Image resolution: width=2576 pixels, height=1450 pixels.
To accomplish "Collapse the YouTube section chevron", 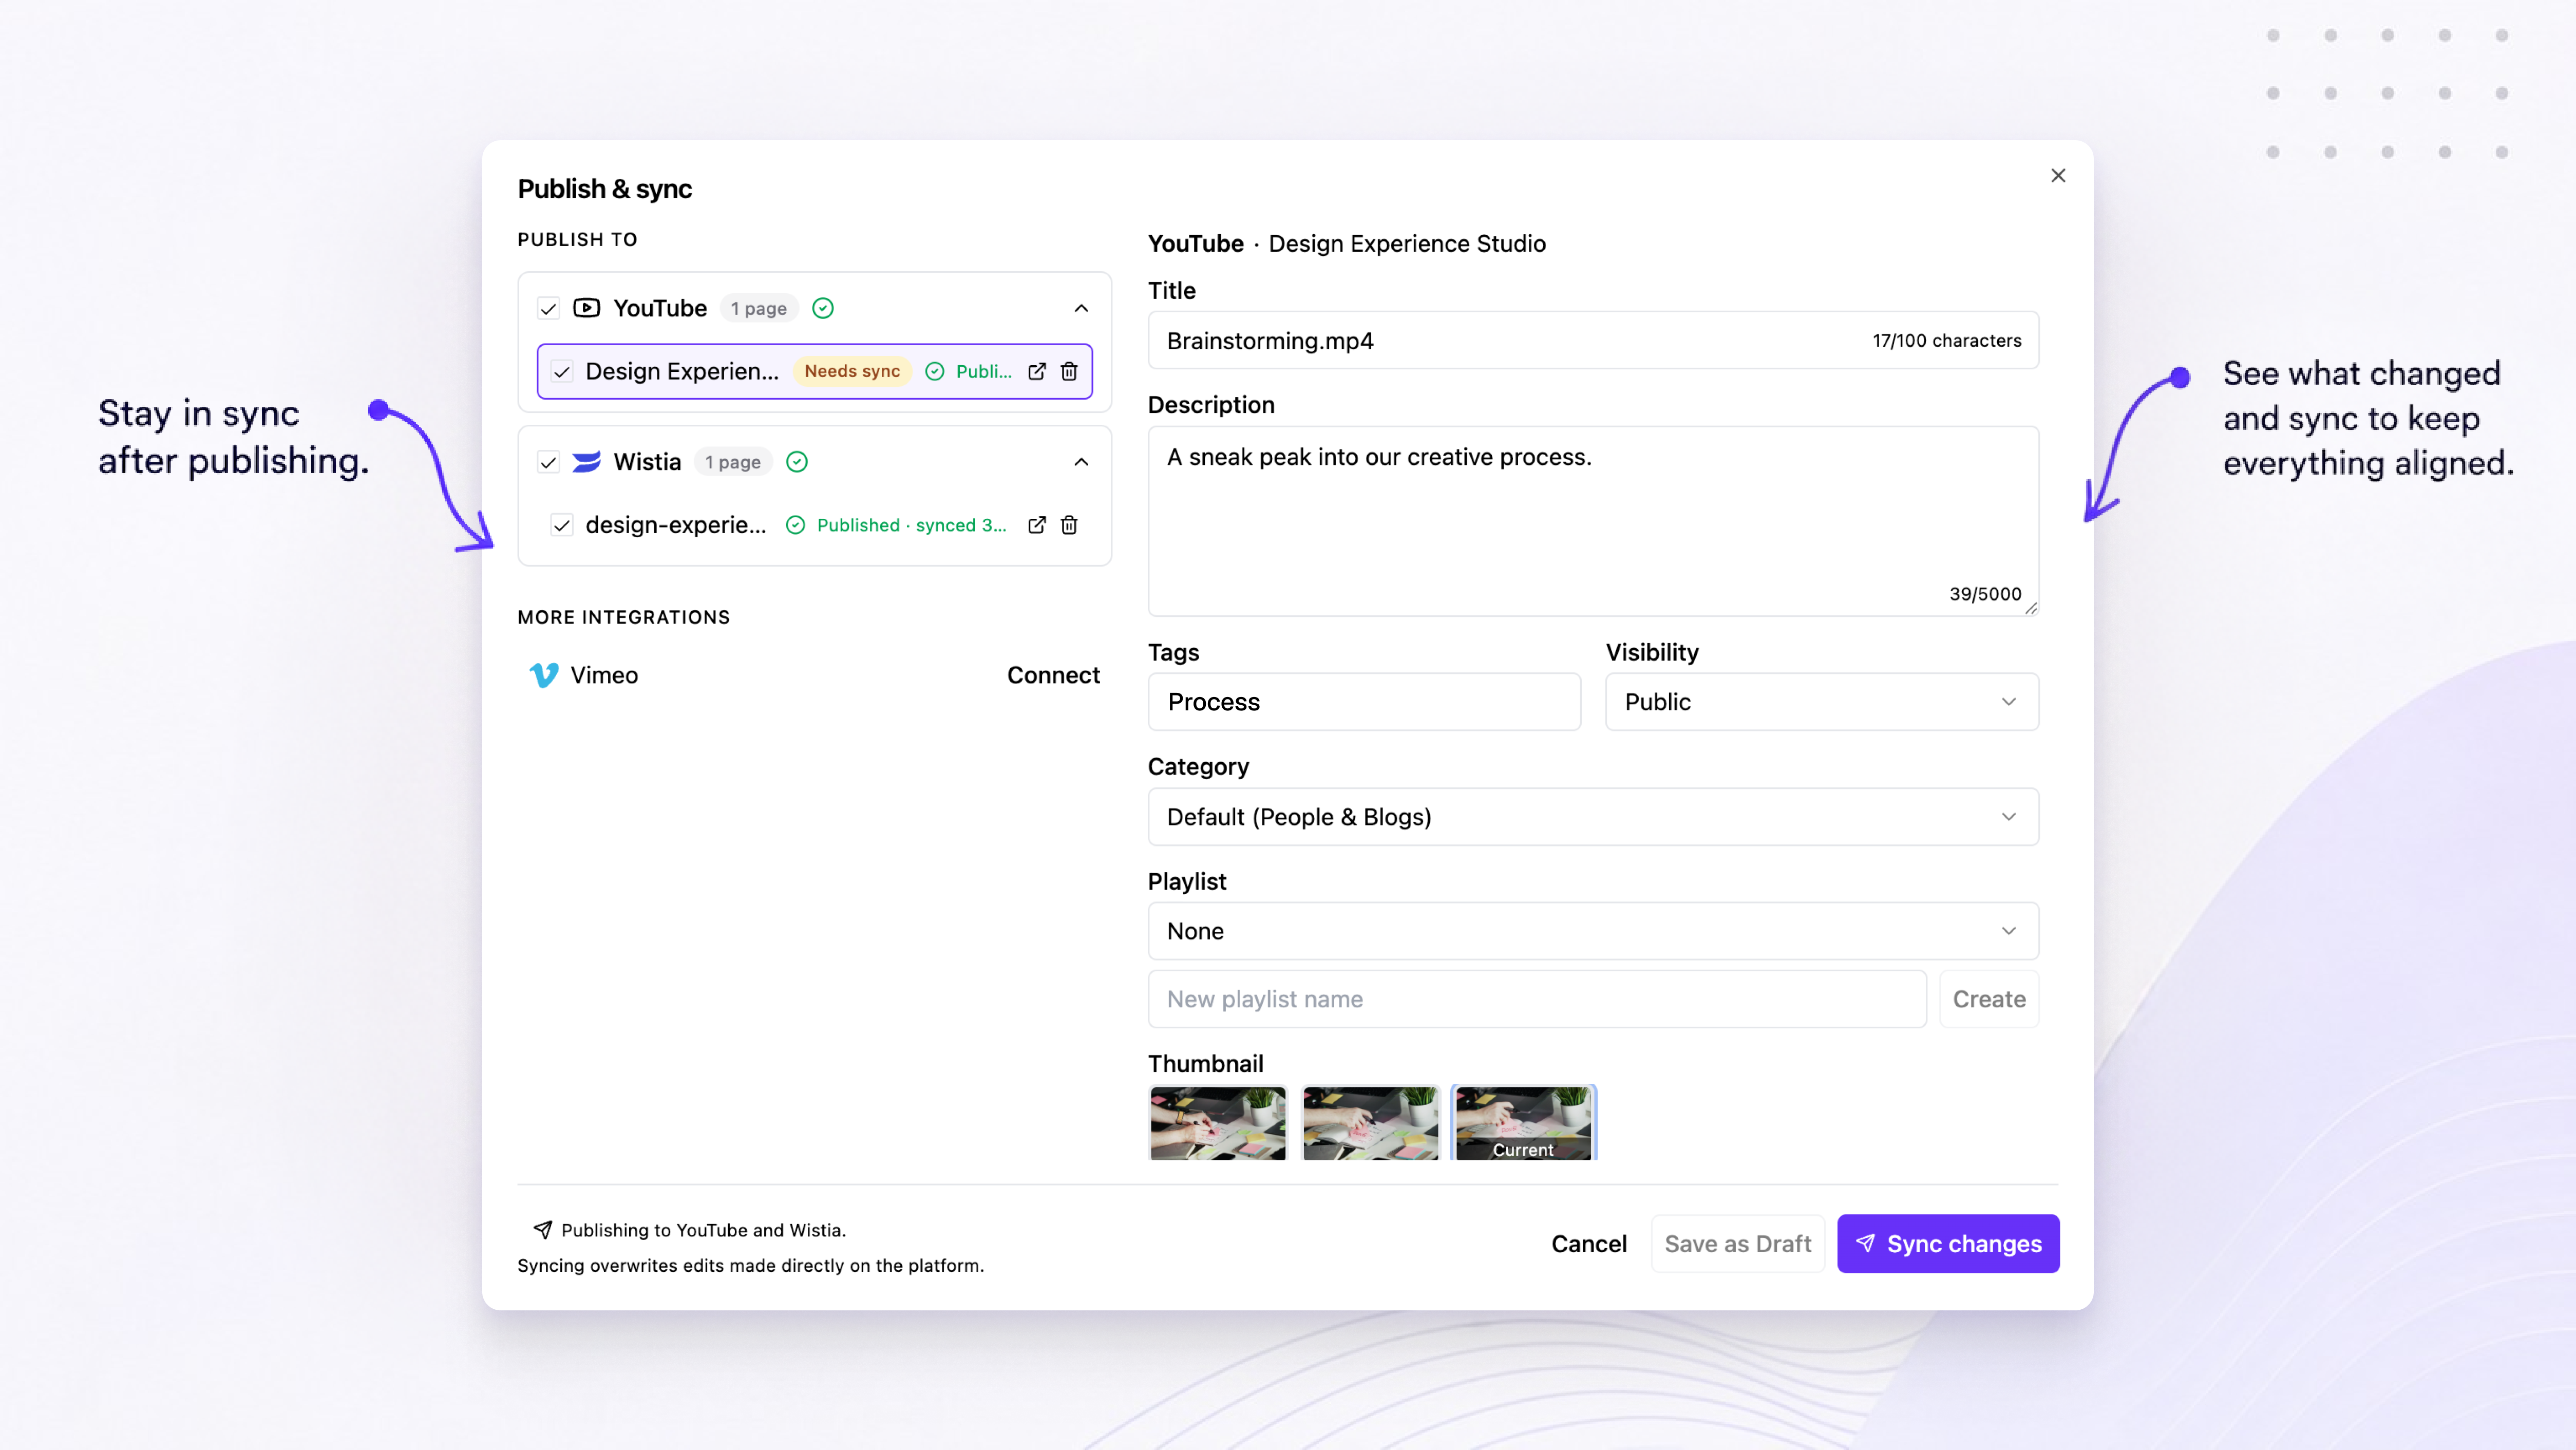I will point(1081,308).
